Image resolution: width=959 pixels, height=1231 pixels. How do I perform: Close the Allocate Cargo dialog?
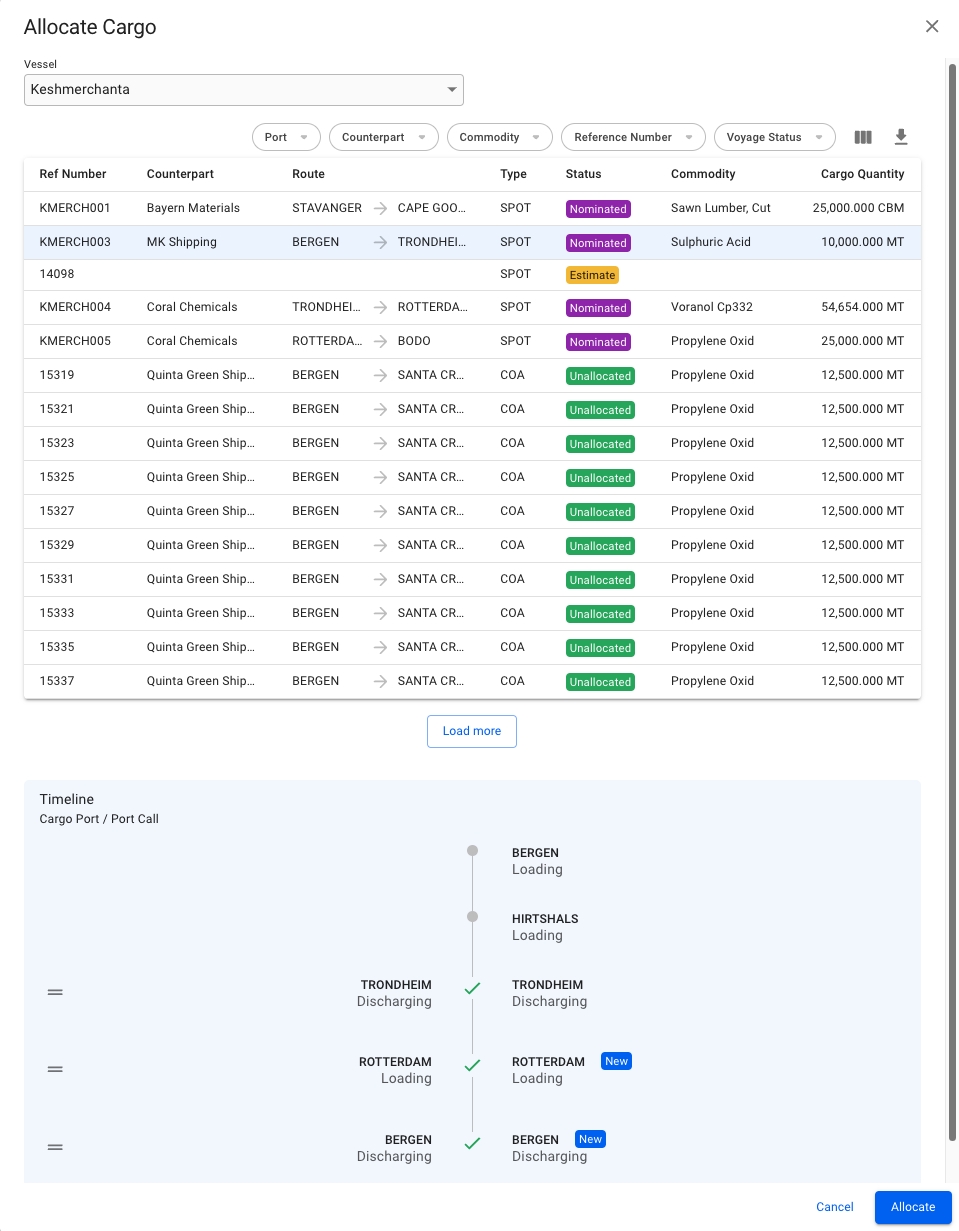tap(932, 27)
